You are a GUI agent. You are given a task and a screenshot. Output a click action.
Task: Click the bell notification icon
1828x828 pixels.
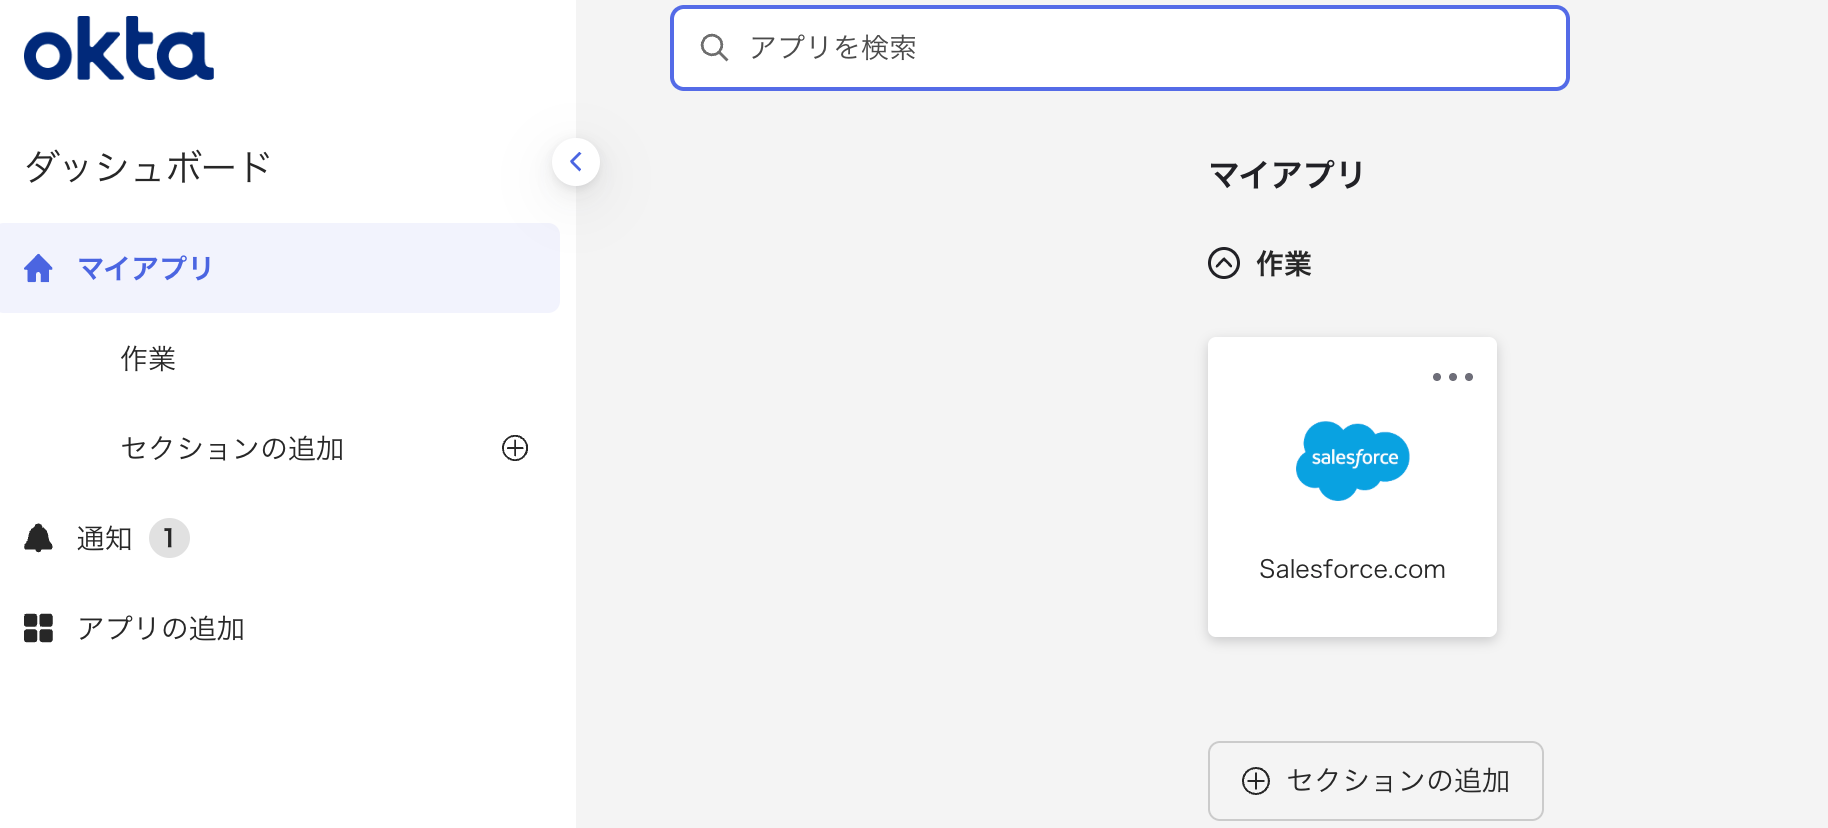point(38,538)
